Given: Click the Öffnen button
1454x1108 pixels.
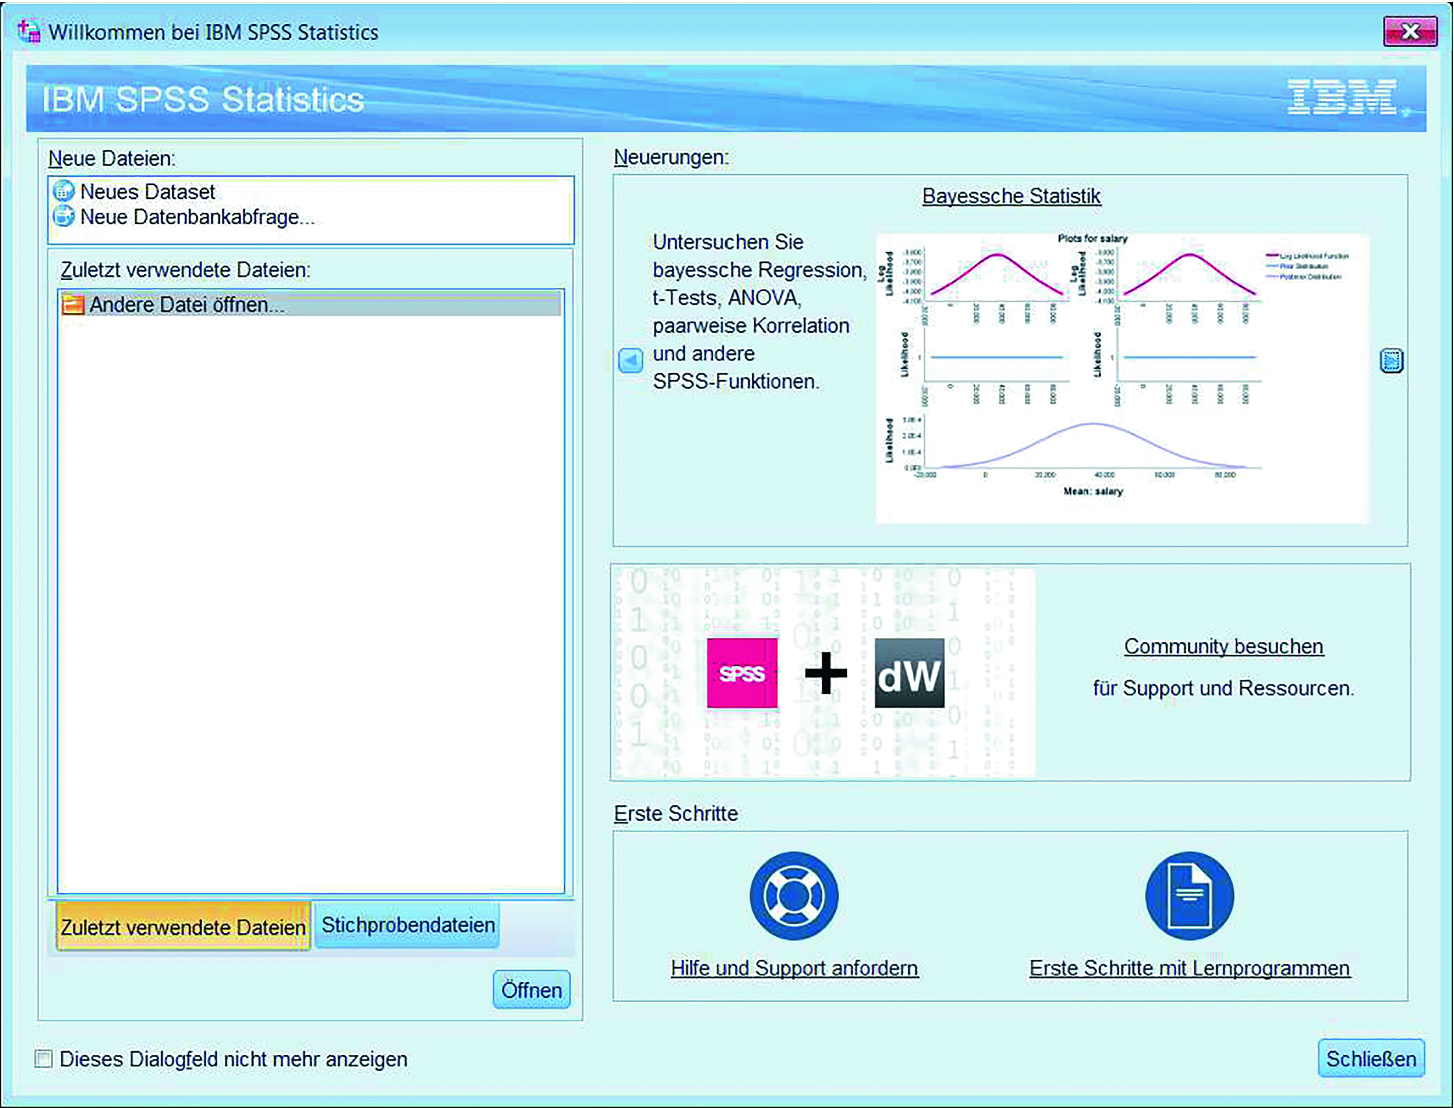Looking at the screenshot, I should 532,990.
